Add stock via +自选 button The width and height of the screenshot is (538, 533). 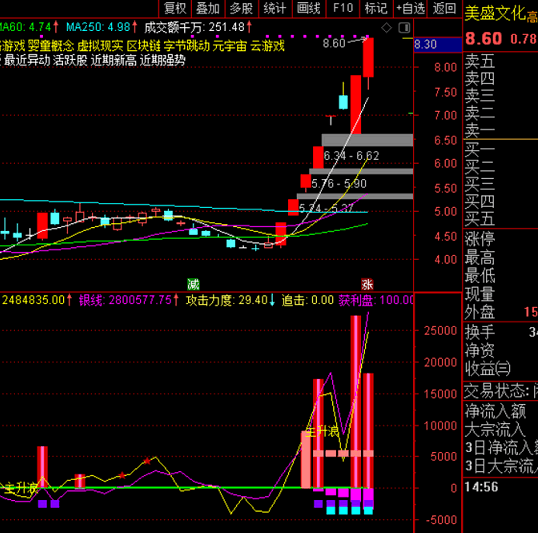(x=410, y=8)
